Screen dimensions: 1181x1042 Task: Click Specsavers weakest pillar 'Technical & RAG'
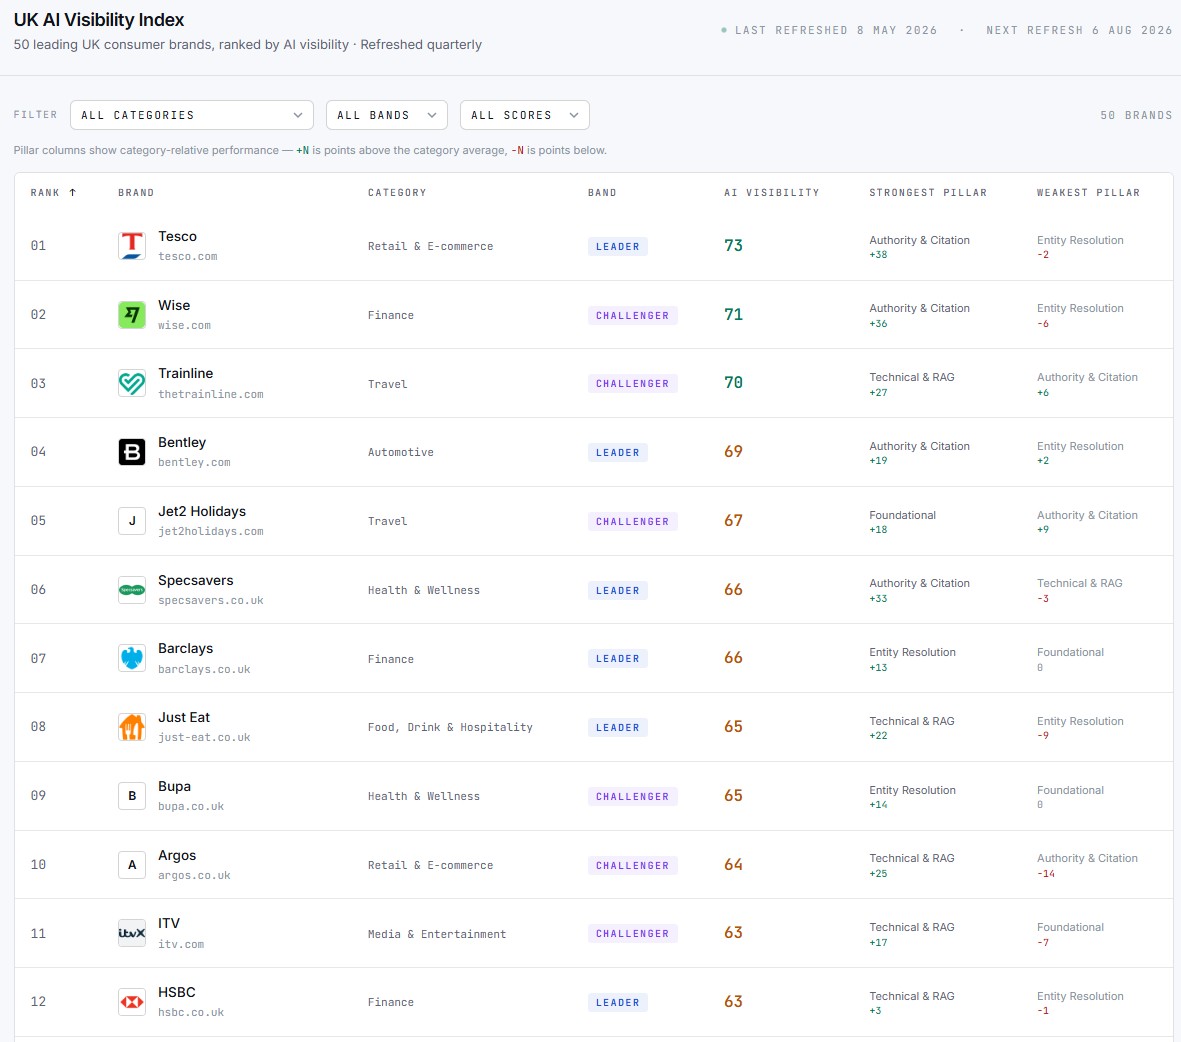tap(1079, 583)
